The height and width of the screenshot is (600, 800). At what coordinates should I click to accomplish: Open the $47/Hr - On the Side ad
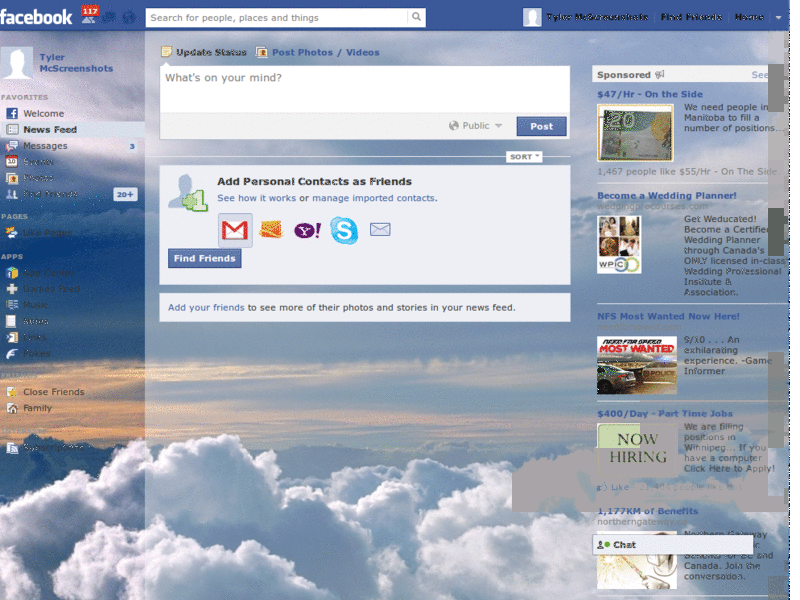tap(649, 94)
